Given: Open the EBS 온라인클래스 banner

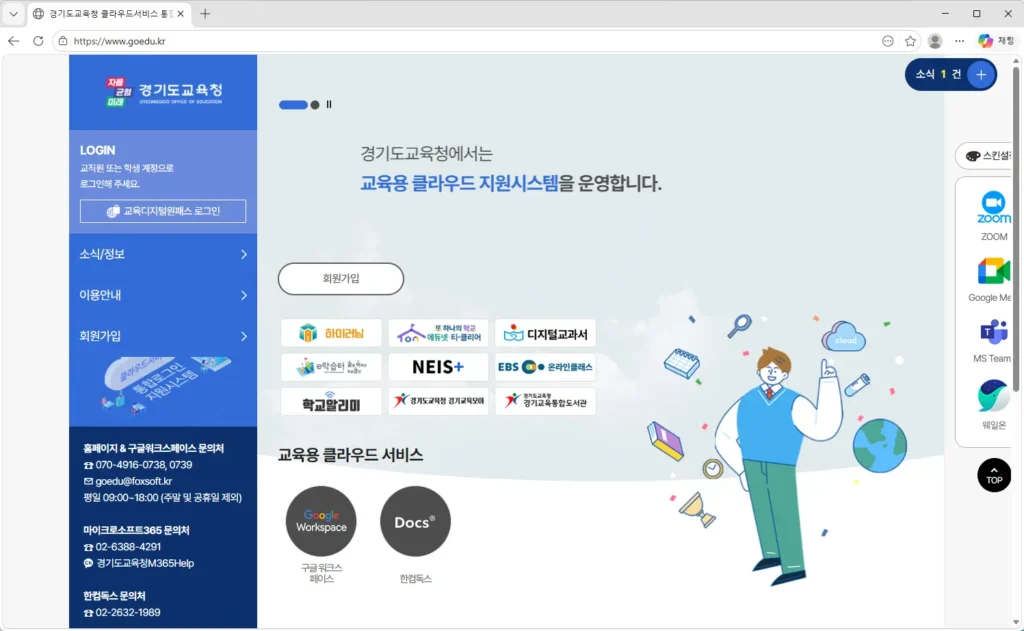Looking at the screenshot, I should point(545,367).
